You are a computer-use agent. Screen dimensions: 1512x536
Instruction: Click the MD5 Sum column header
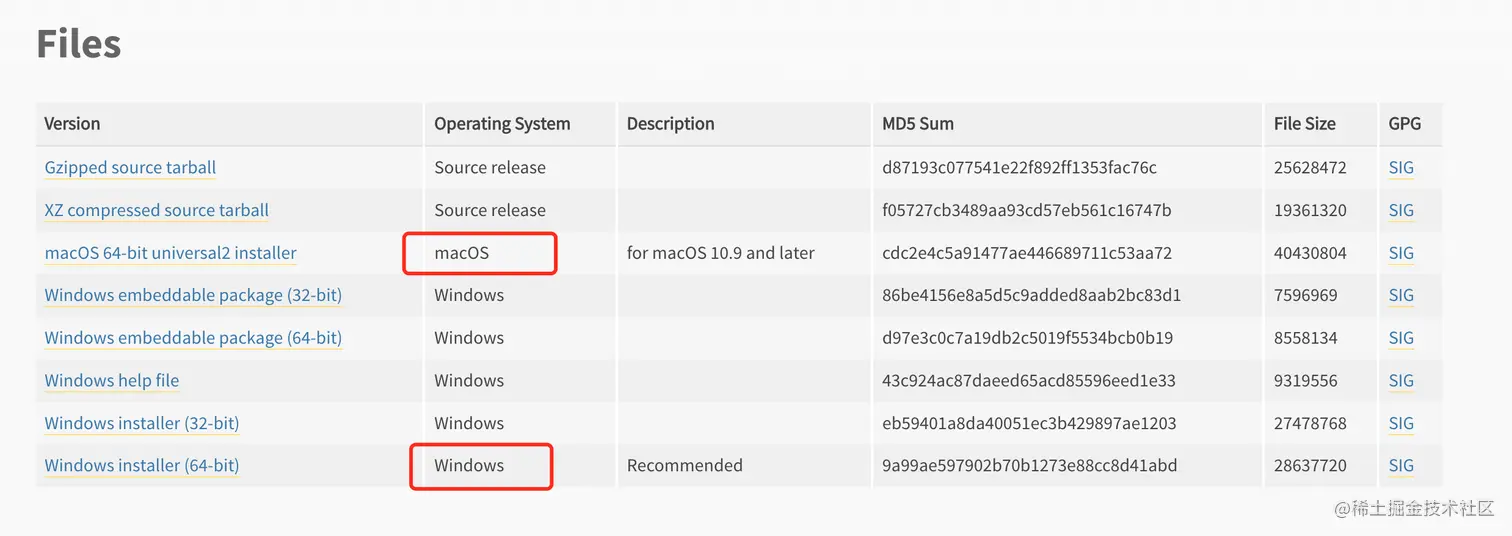coord(917,124)
